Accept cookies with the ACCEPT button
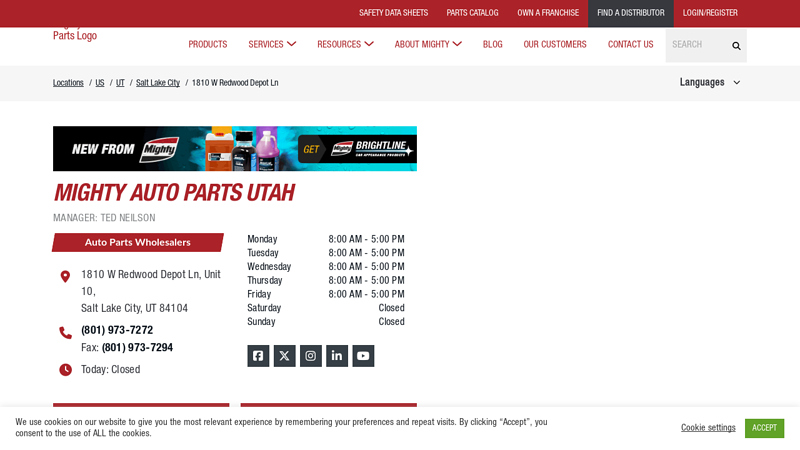 tap(764, 428)
